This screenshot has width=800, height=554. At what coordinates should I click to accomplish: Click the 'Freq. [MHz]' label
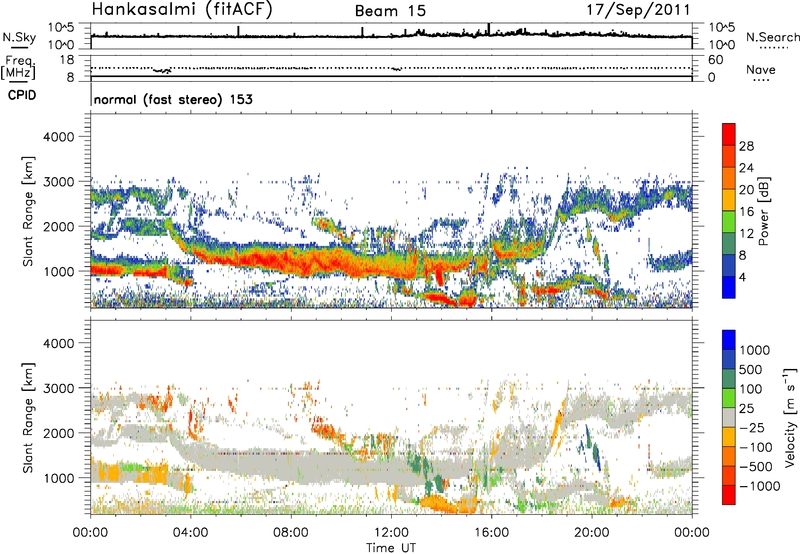18,67
